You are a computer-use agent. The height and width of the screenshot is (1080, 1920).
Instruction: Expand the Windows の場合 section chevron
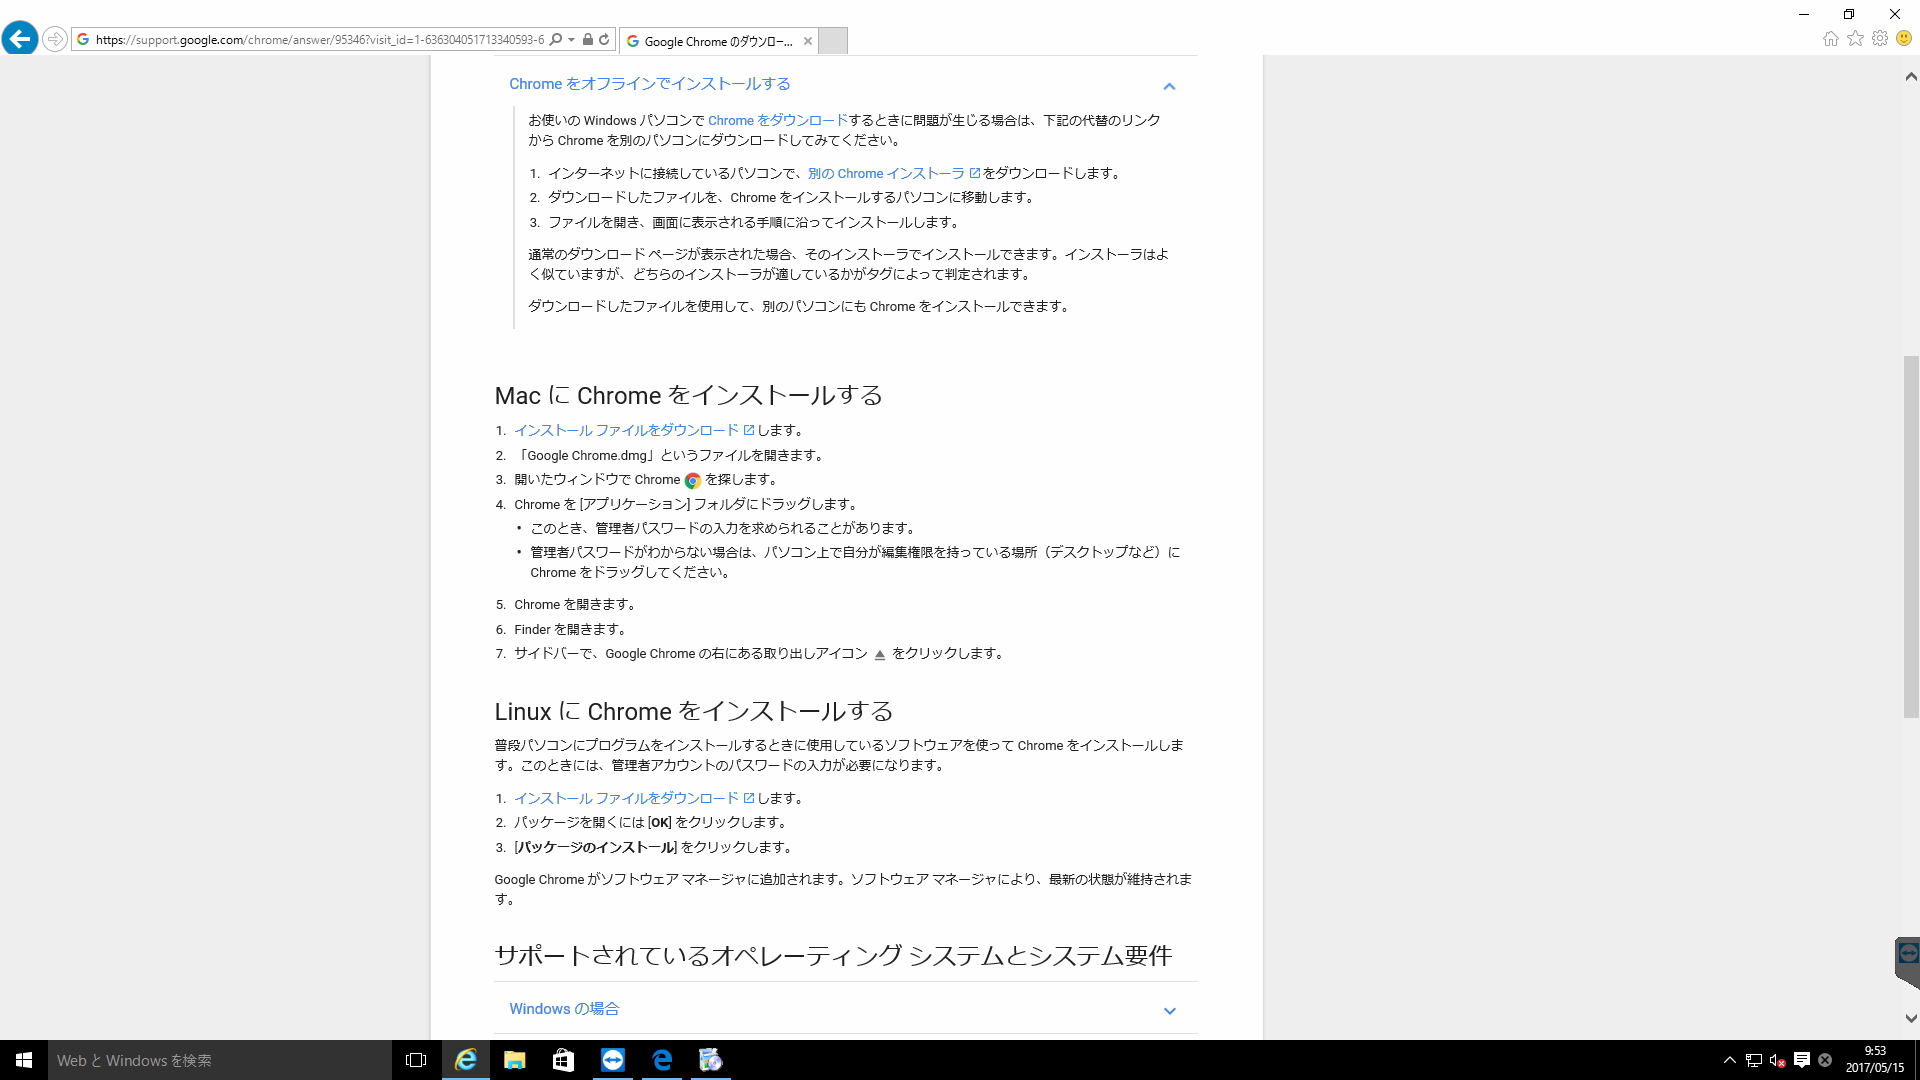coord(1169,1011)
